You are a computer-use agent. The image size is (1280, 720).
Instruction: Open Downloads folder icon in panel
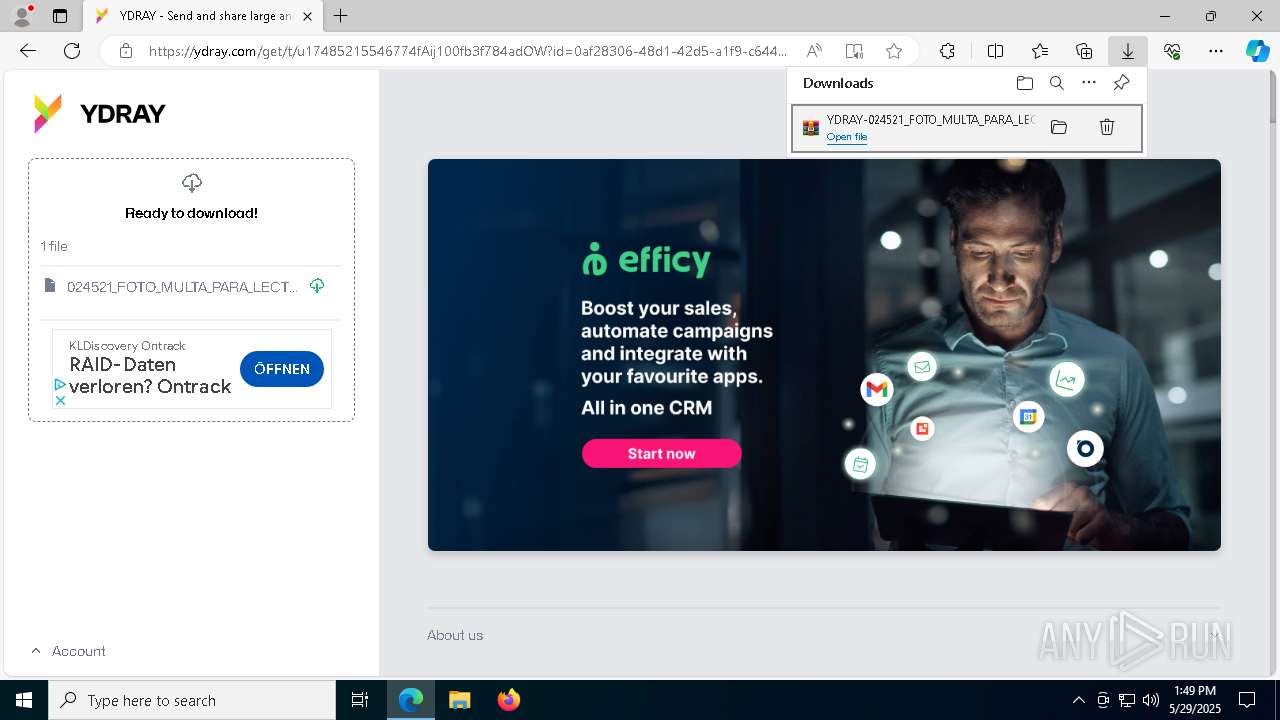(x=1024, y=83)
